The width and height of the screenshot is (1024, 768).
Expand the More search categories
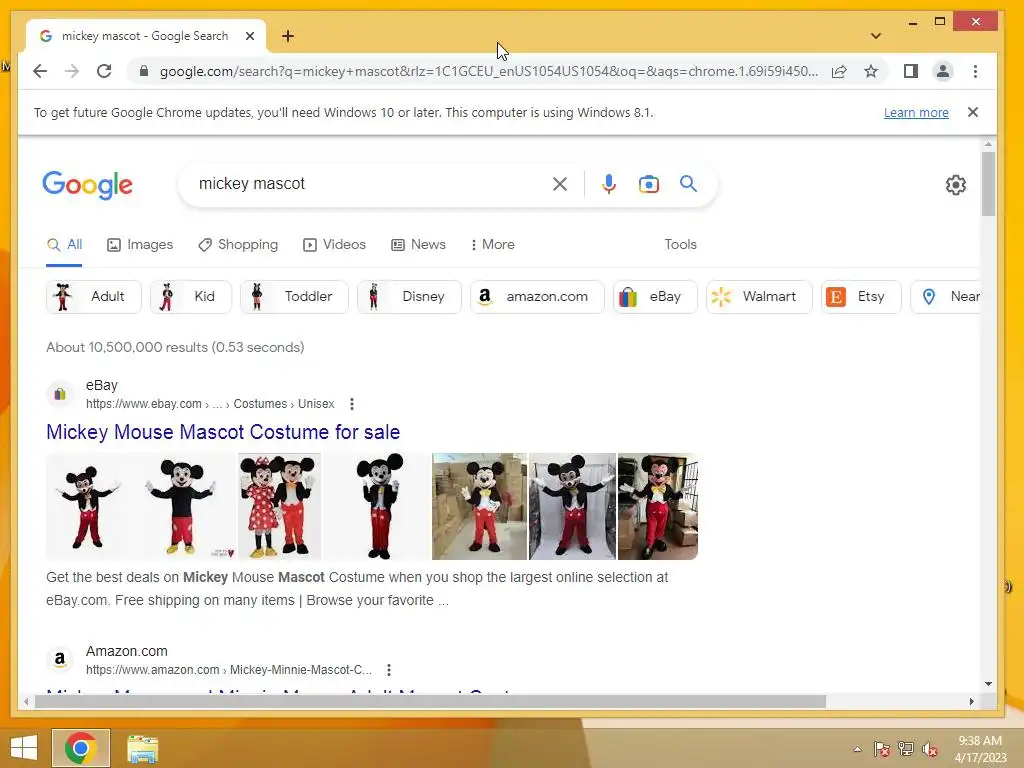point(492,245)
